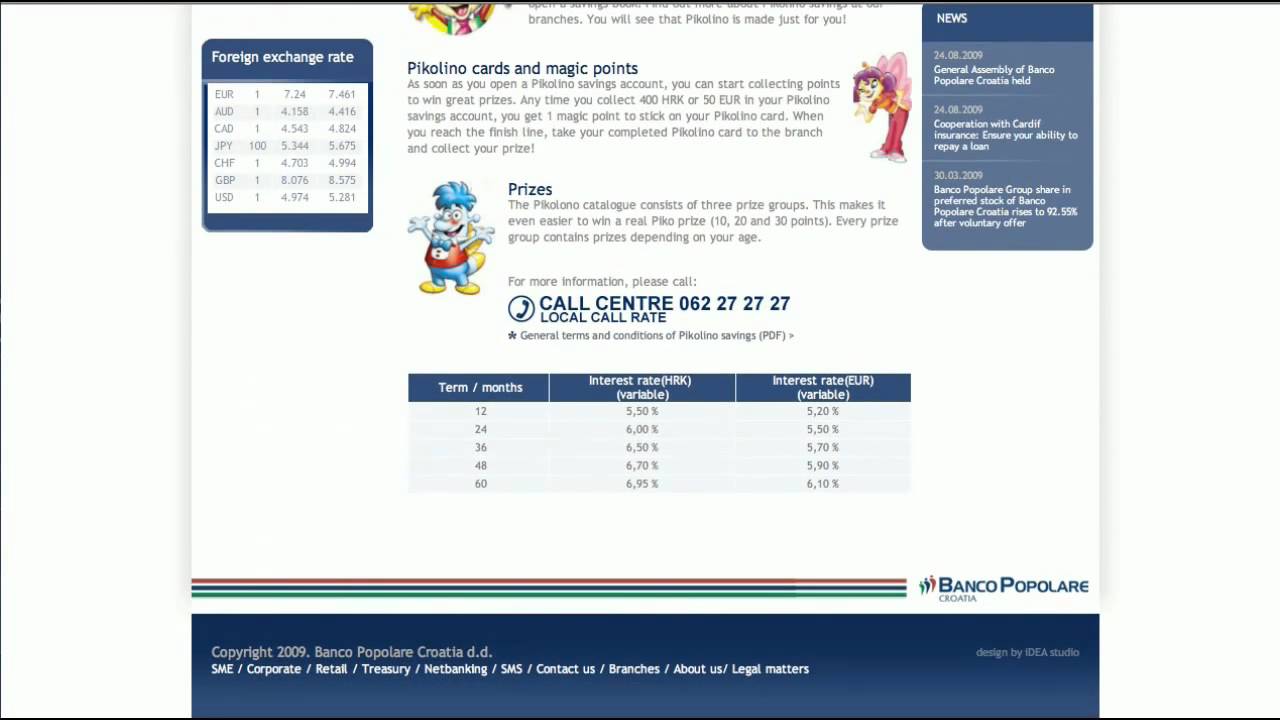Open the Corporate footer link

point(274,669)
